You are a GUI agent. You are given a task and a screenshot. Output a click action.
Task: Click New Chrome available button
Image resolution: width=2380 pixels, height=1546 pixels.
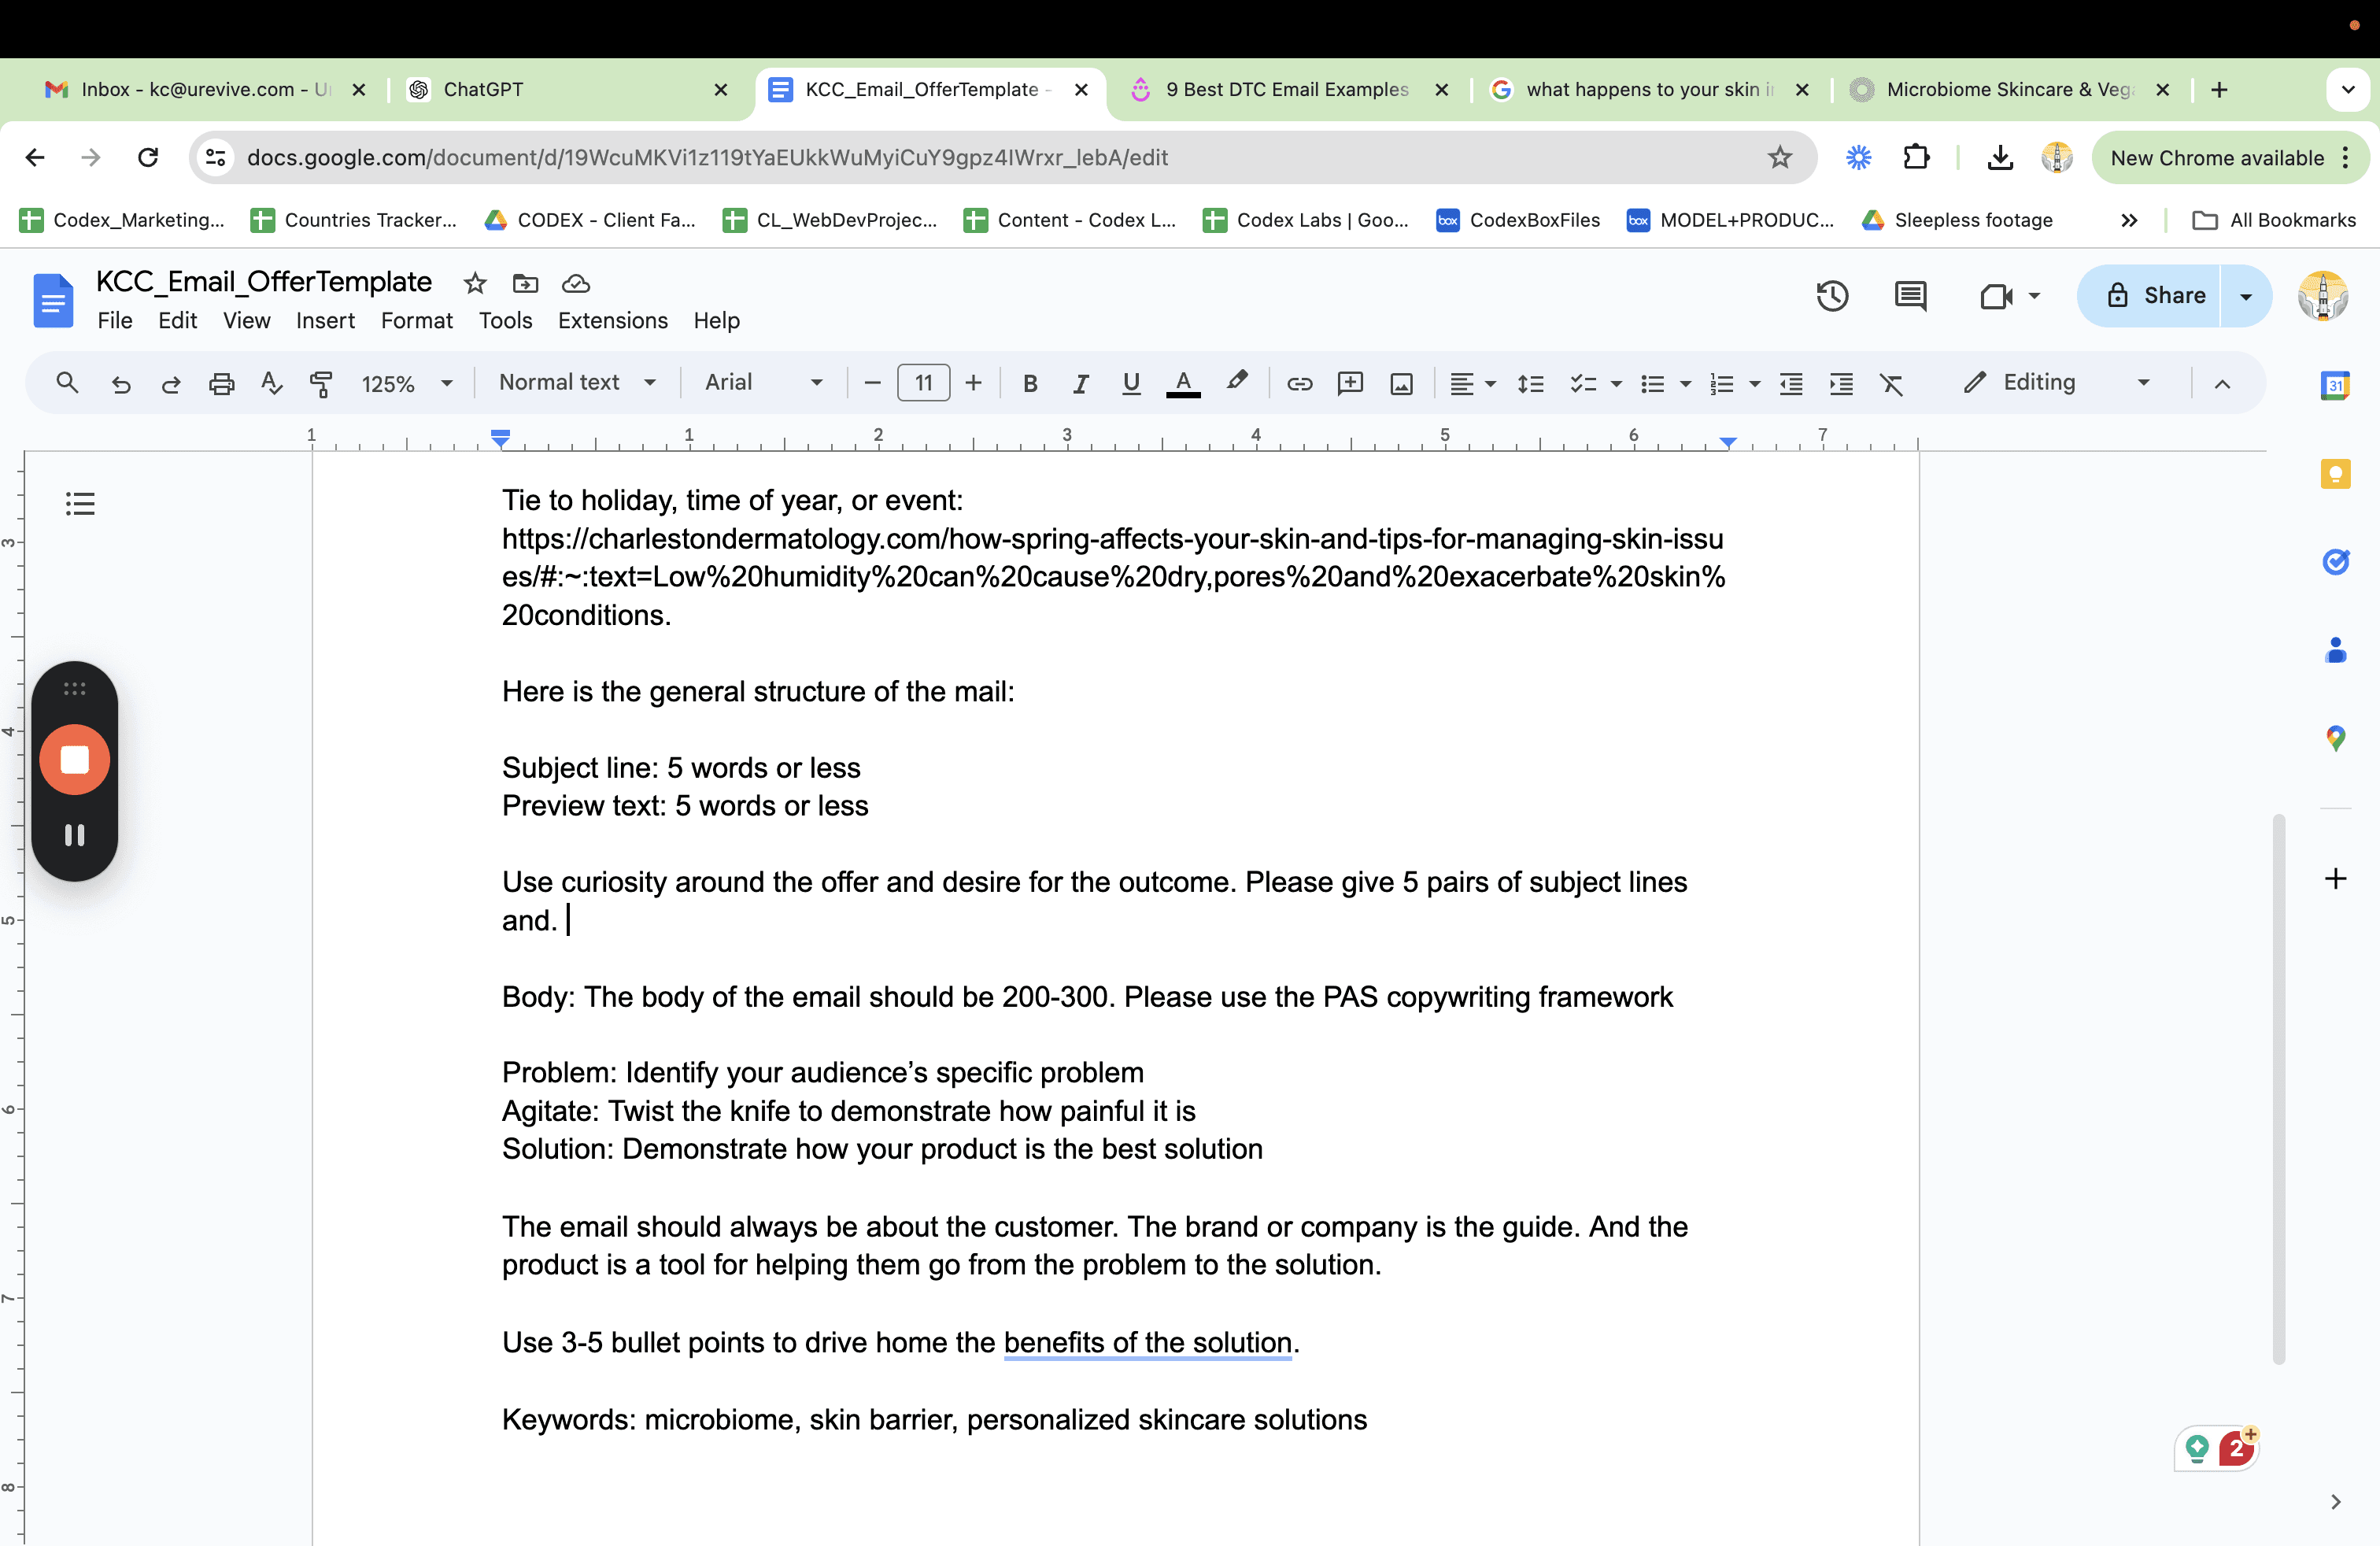2230,158
